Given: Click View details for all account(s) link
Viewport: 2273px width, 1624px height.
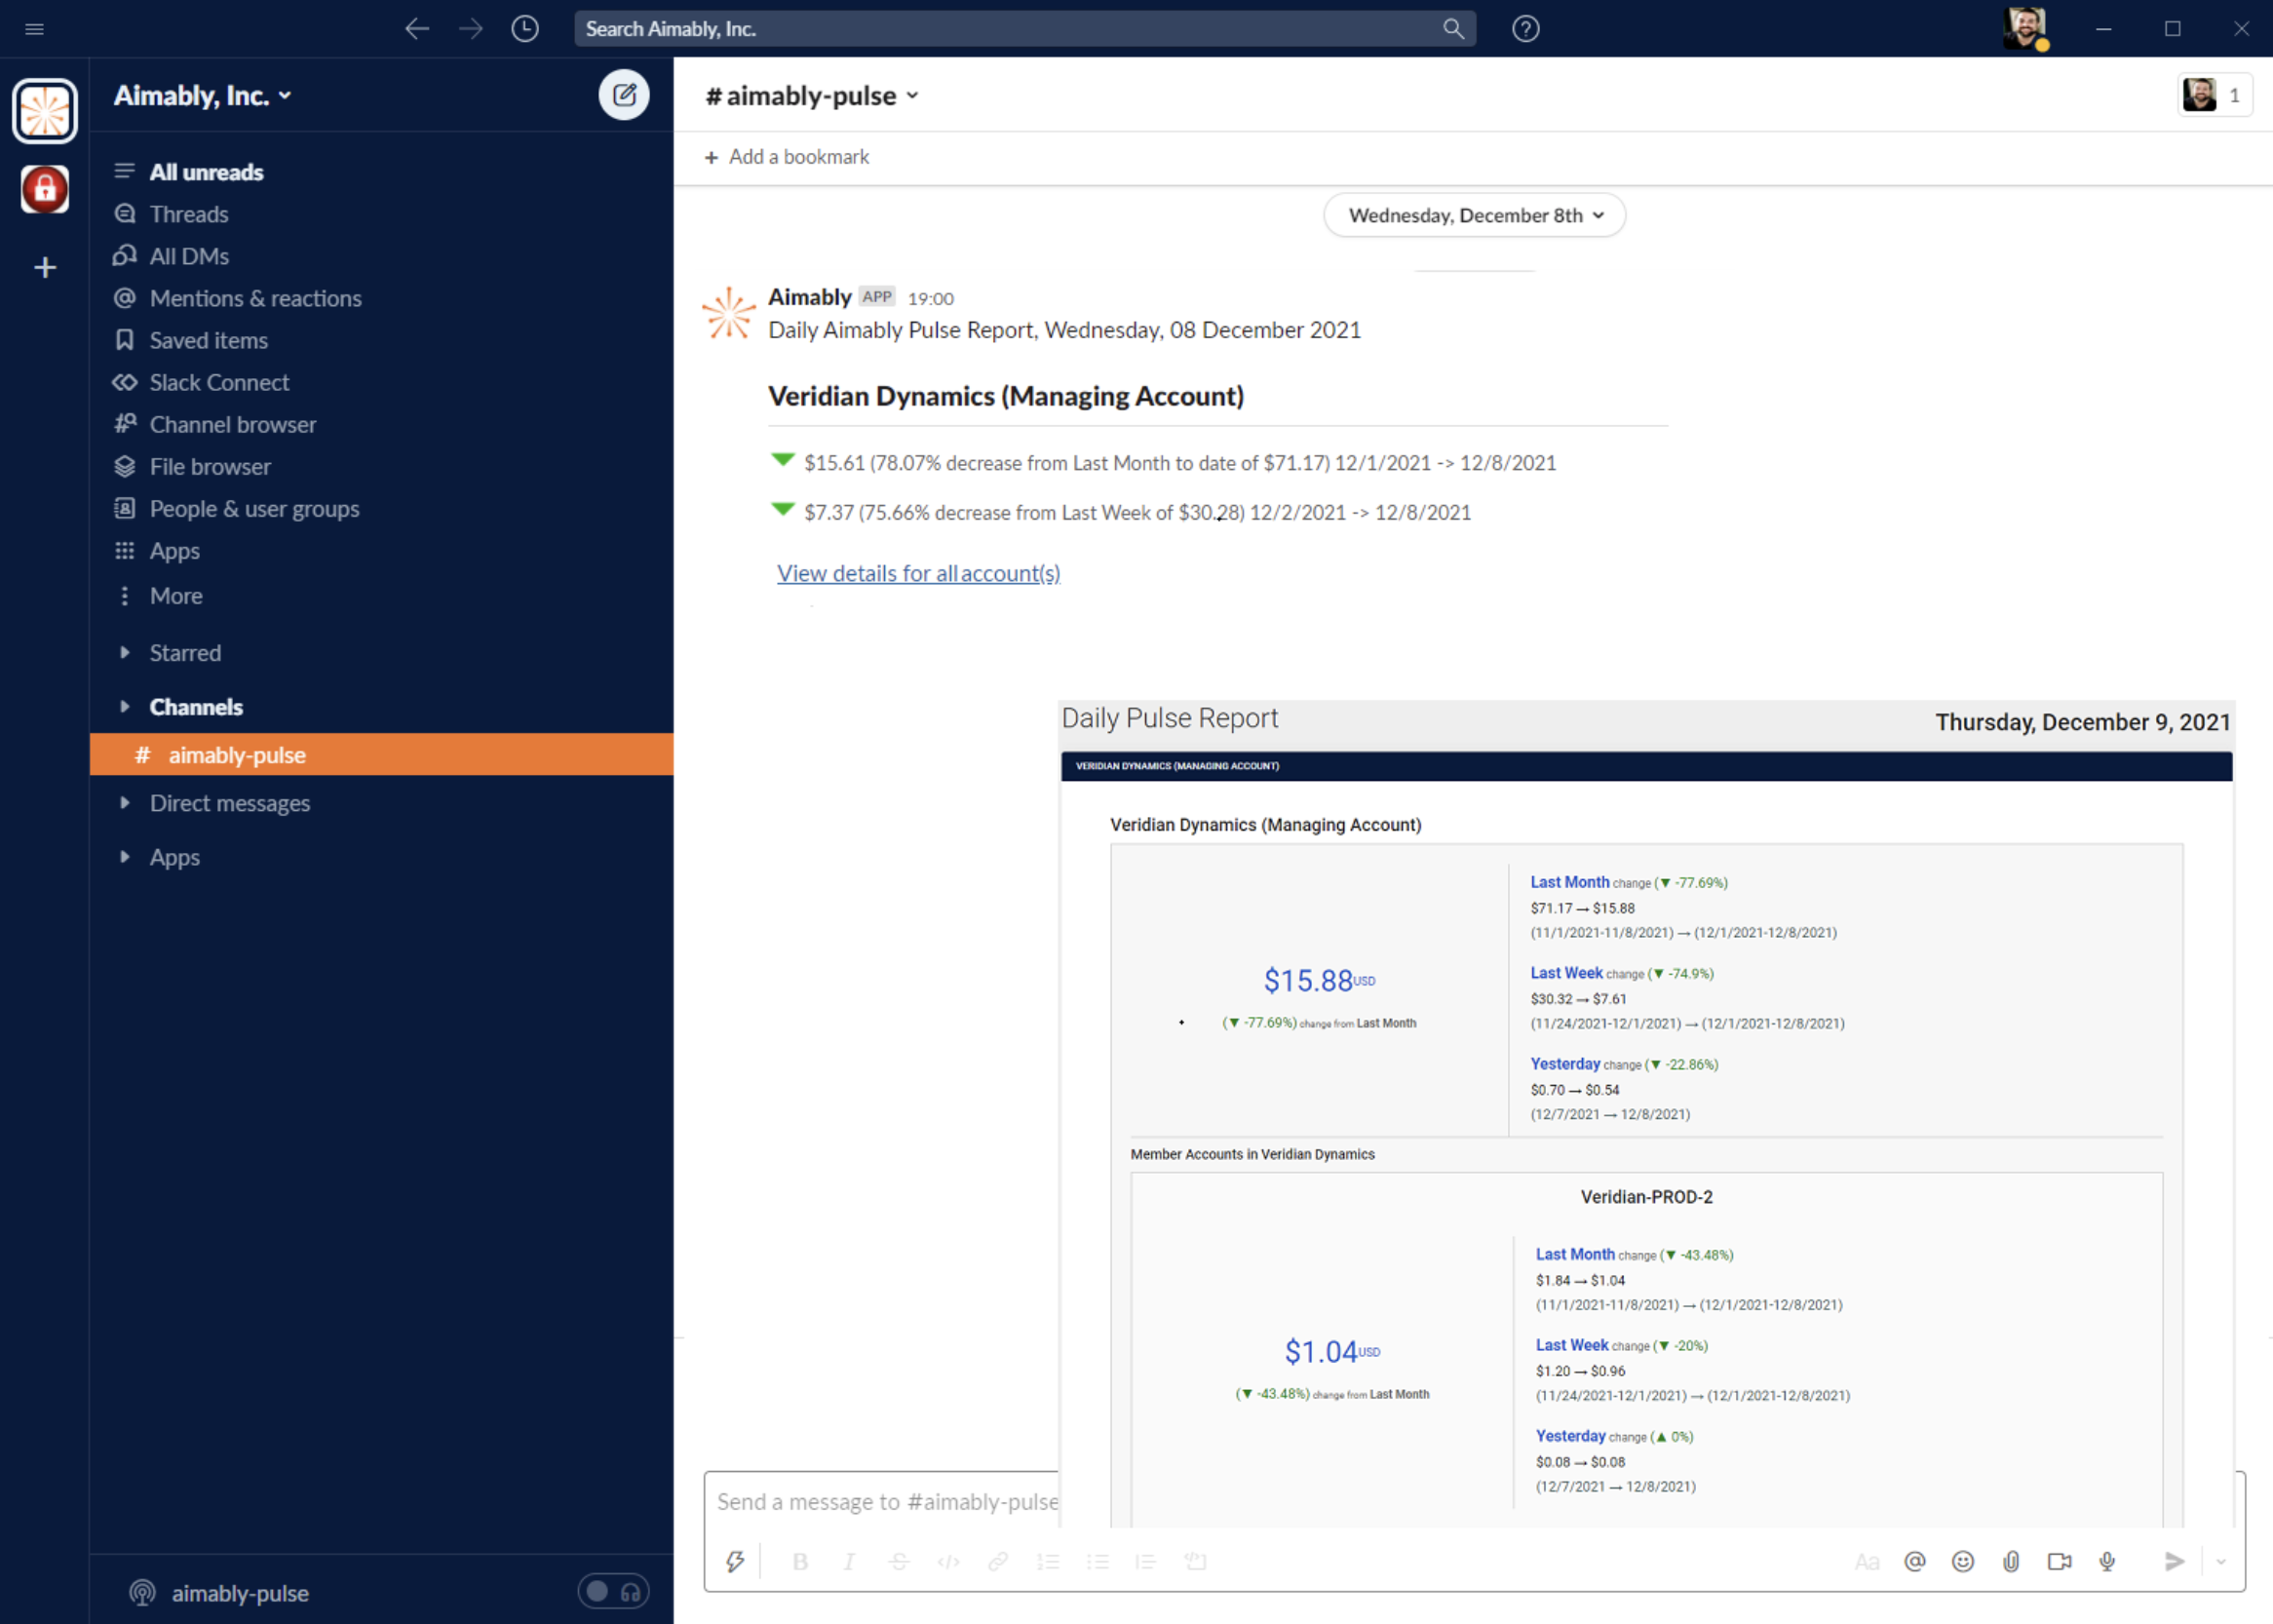Looking at the screenshot, I should [918, 573].
